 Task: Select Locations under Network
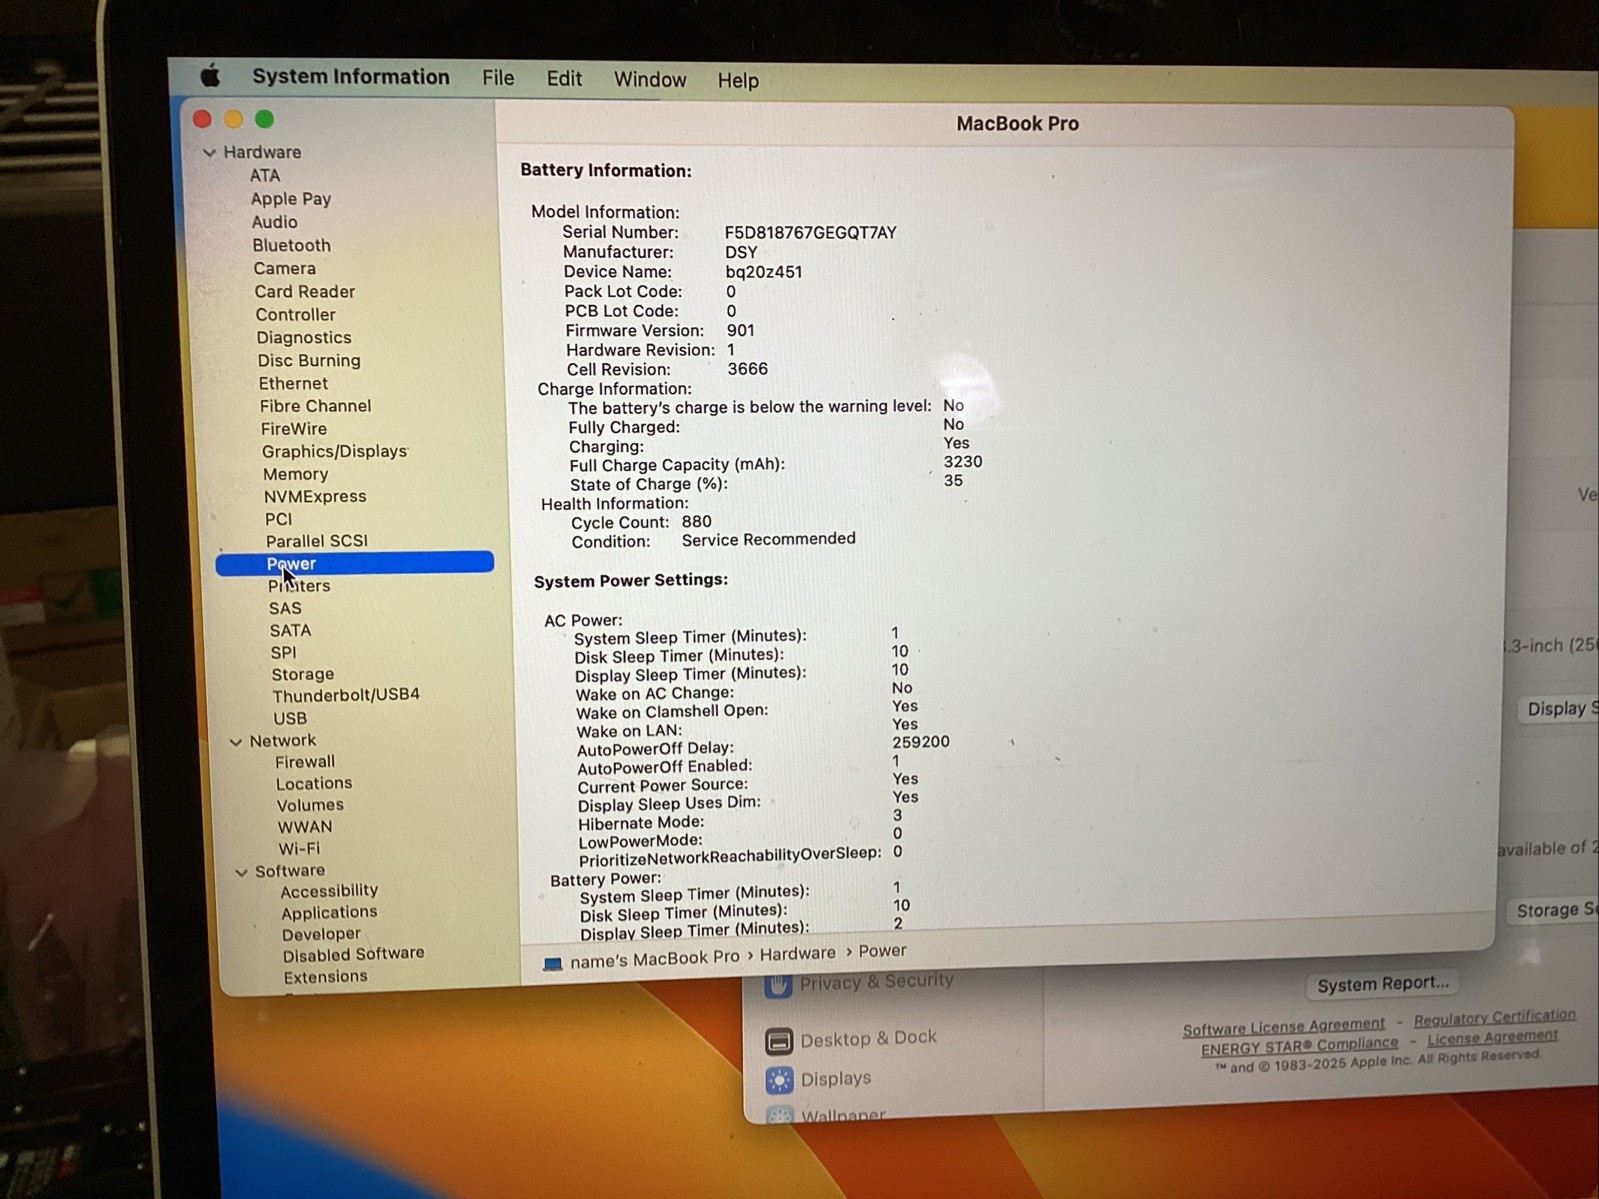coord(314,784)
